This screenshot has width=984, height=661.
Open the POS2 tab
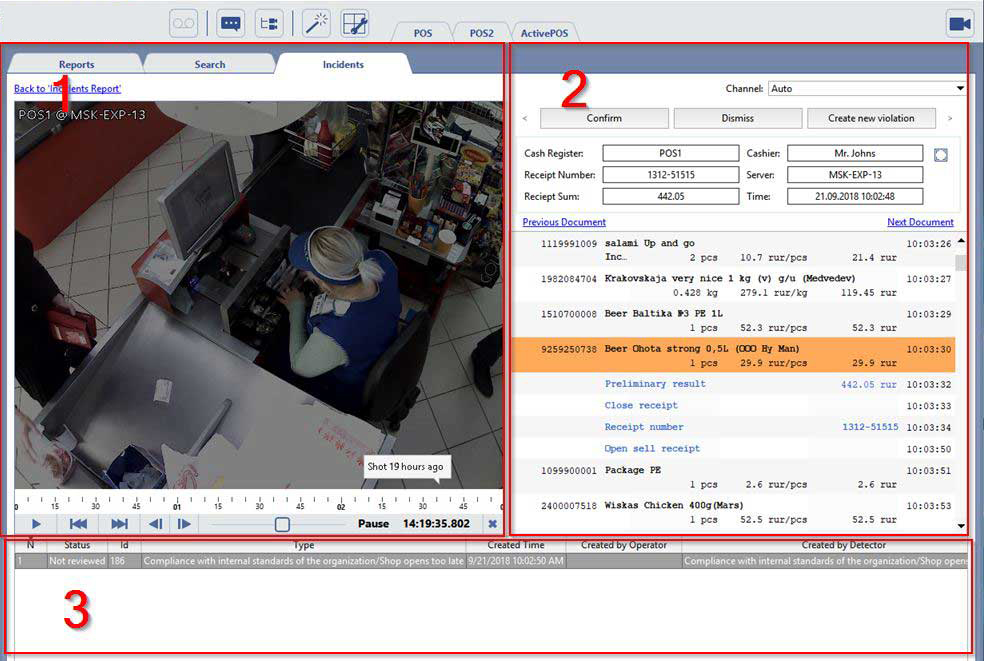[481, 33]
